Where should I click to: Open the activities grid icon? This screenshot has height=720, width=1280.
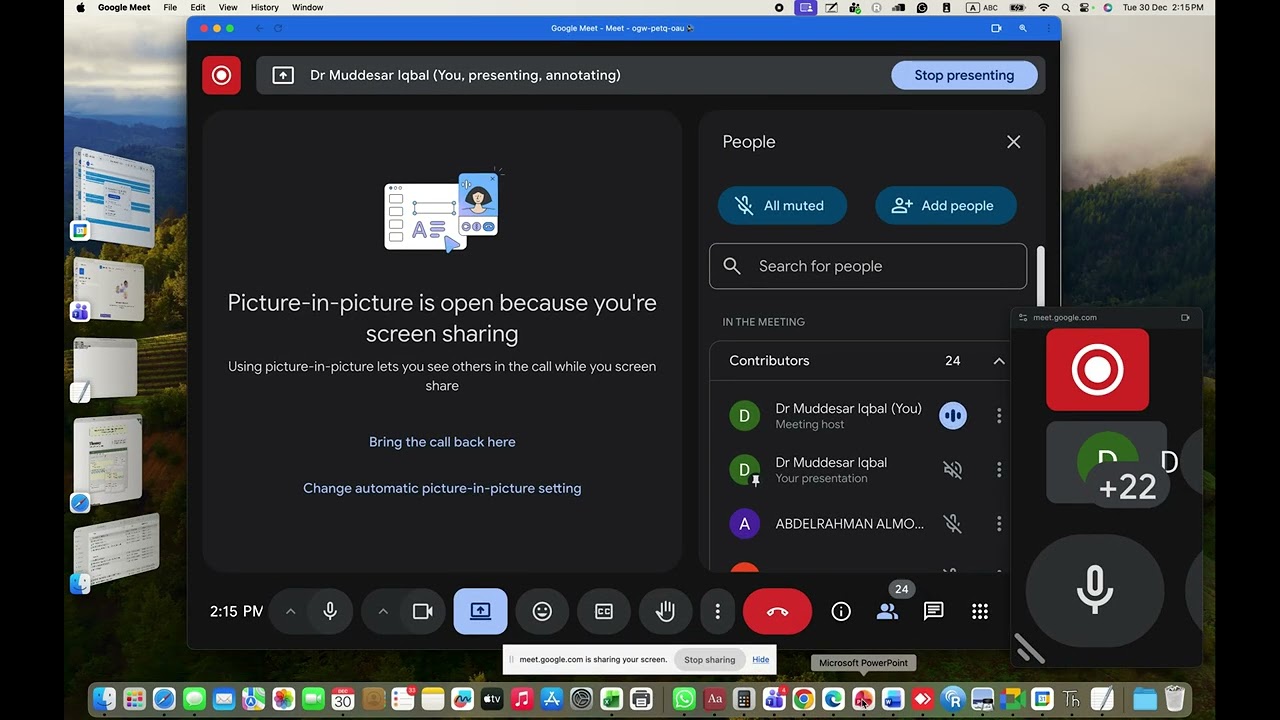[x=980, y=611]
